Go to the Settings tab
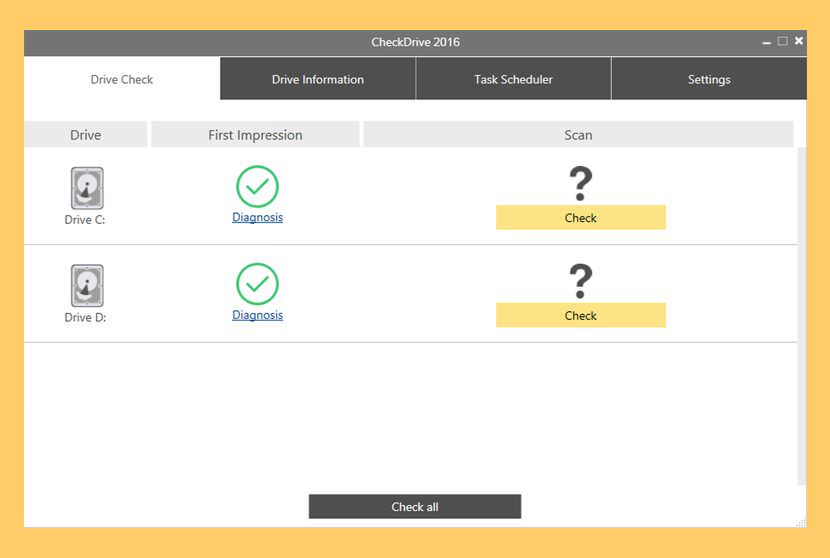 709,79
